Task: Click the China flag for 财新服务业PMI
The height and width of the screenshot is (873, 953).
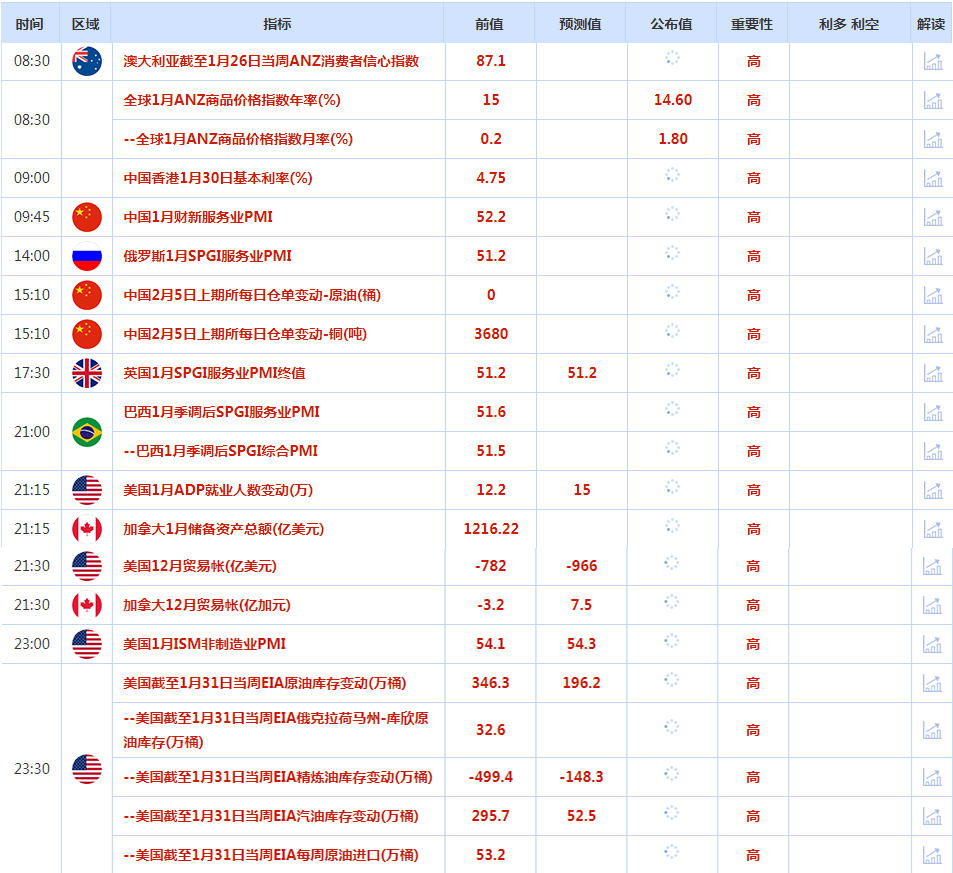Action: coord(87,217)
